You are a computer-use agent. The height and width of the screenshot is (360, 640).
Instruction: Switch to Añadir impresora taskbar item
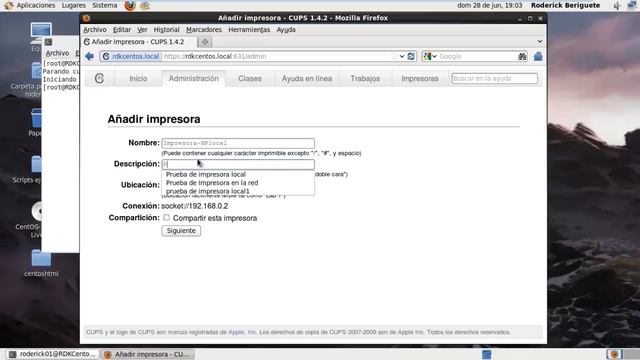coord(147,354)
